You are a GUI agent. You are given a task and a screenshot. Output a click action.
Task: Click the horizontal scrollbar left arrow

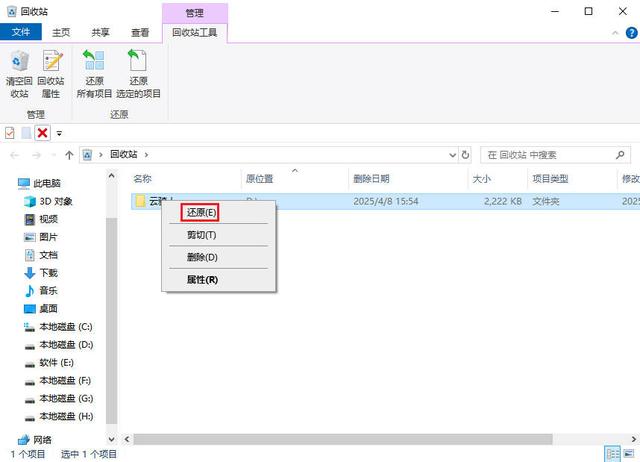point(127,439)
